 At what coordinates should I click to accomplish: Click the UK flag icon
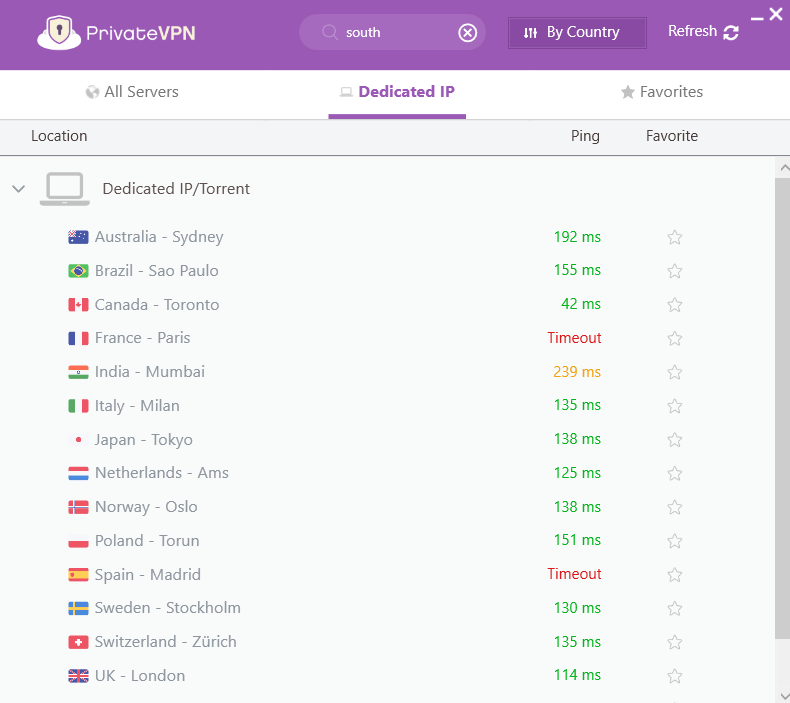[x=78, y=676]
